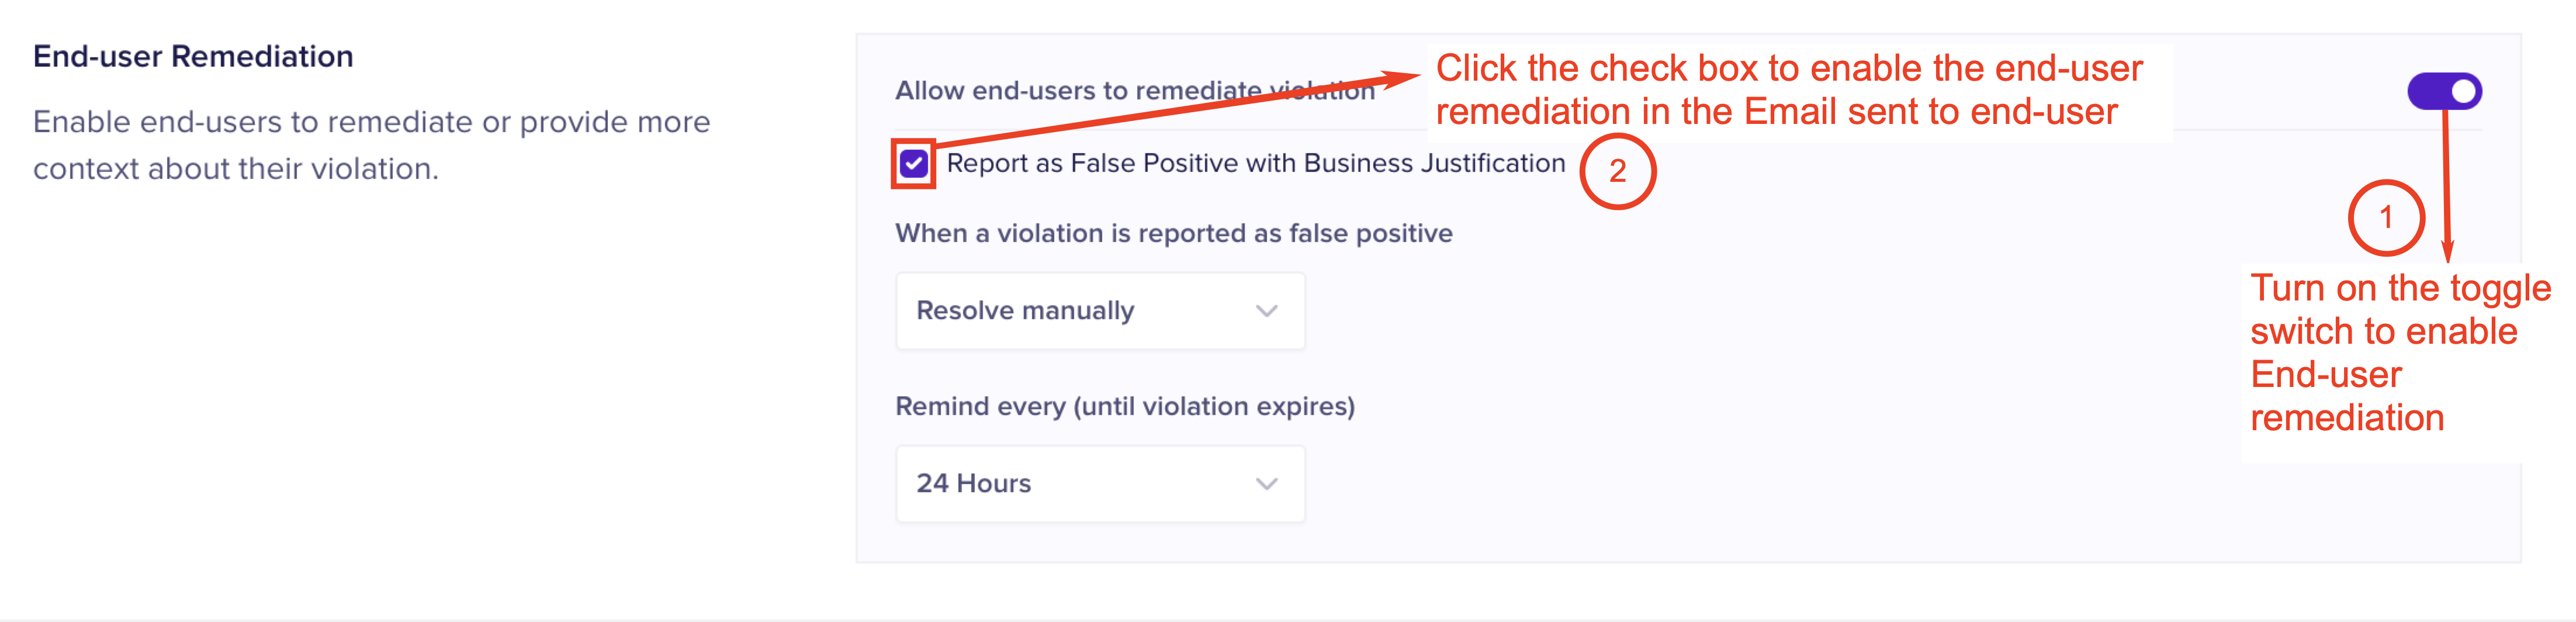Turn off the end-user remediation toggle switch
Image resolution: width=2576 pixels, height=622 pixels.
tap(2443, 92)
